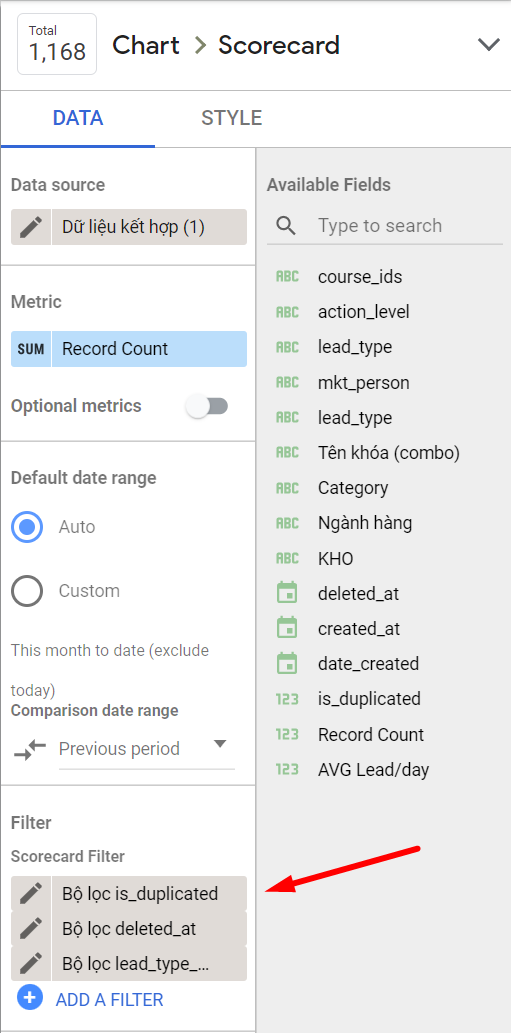Edit Bộ lọc lead_type filter pencil icon
Screen dimensions: 511x1033
pos(30,964)
